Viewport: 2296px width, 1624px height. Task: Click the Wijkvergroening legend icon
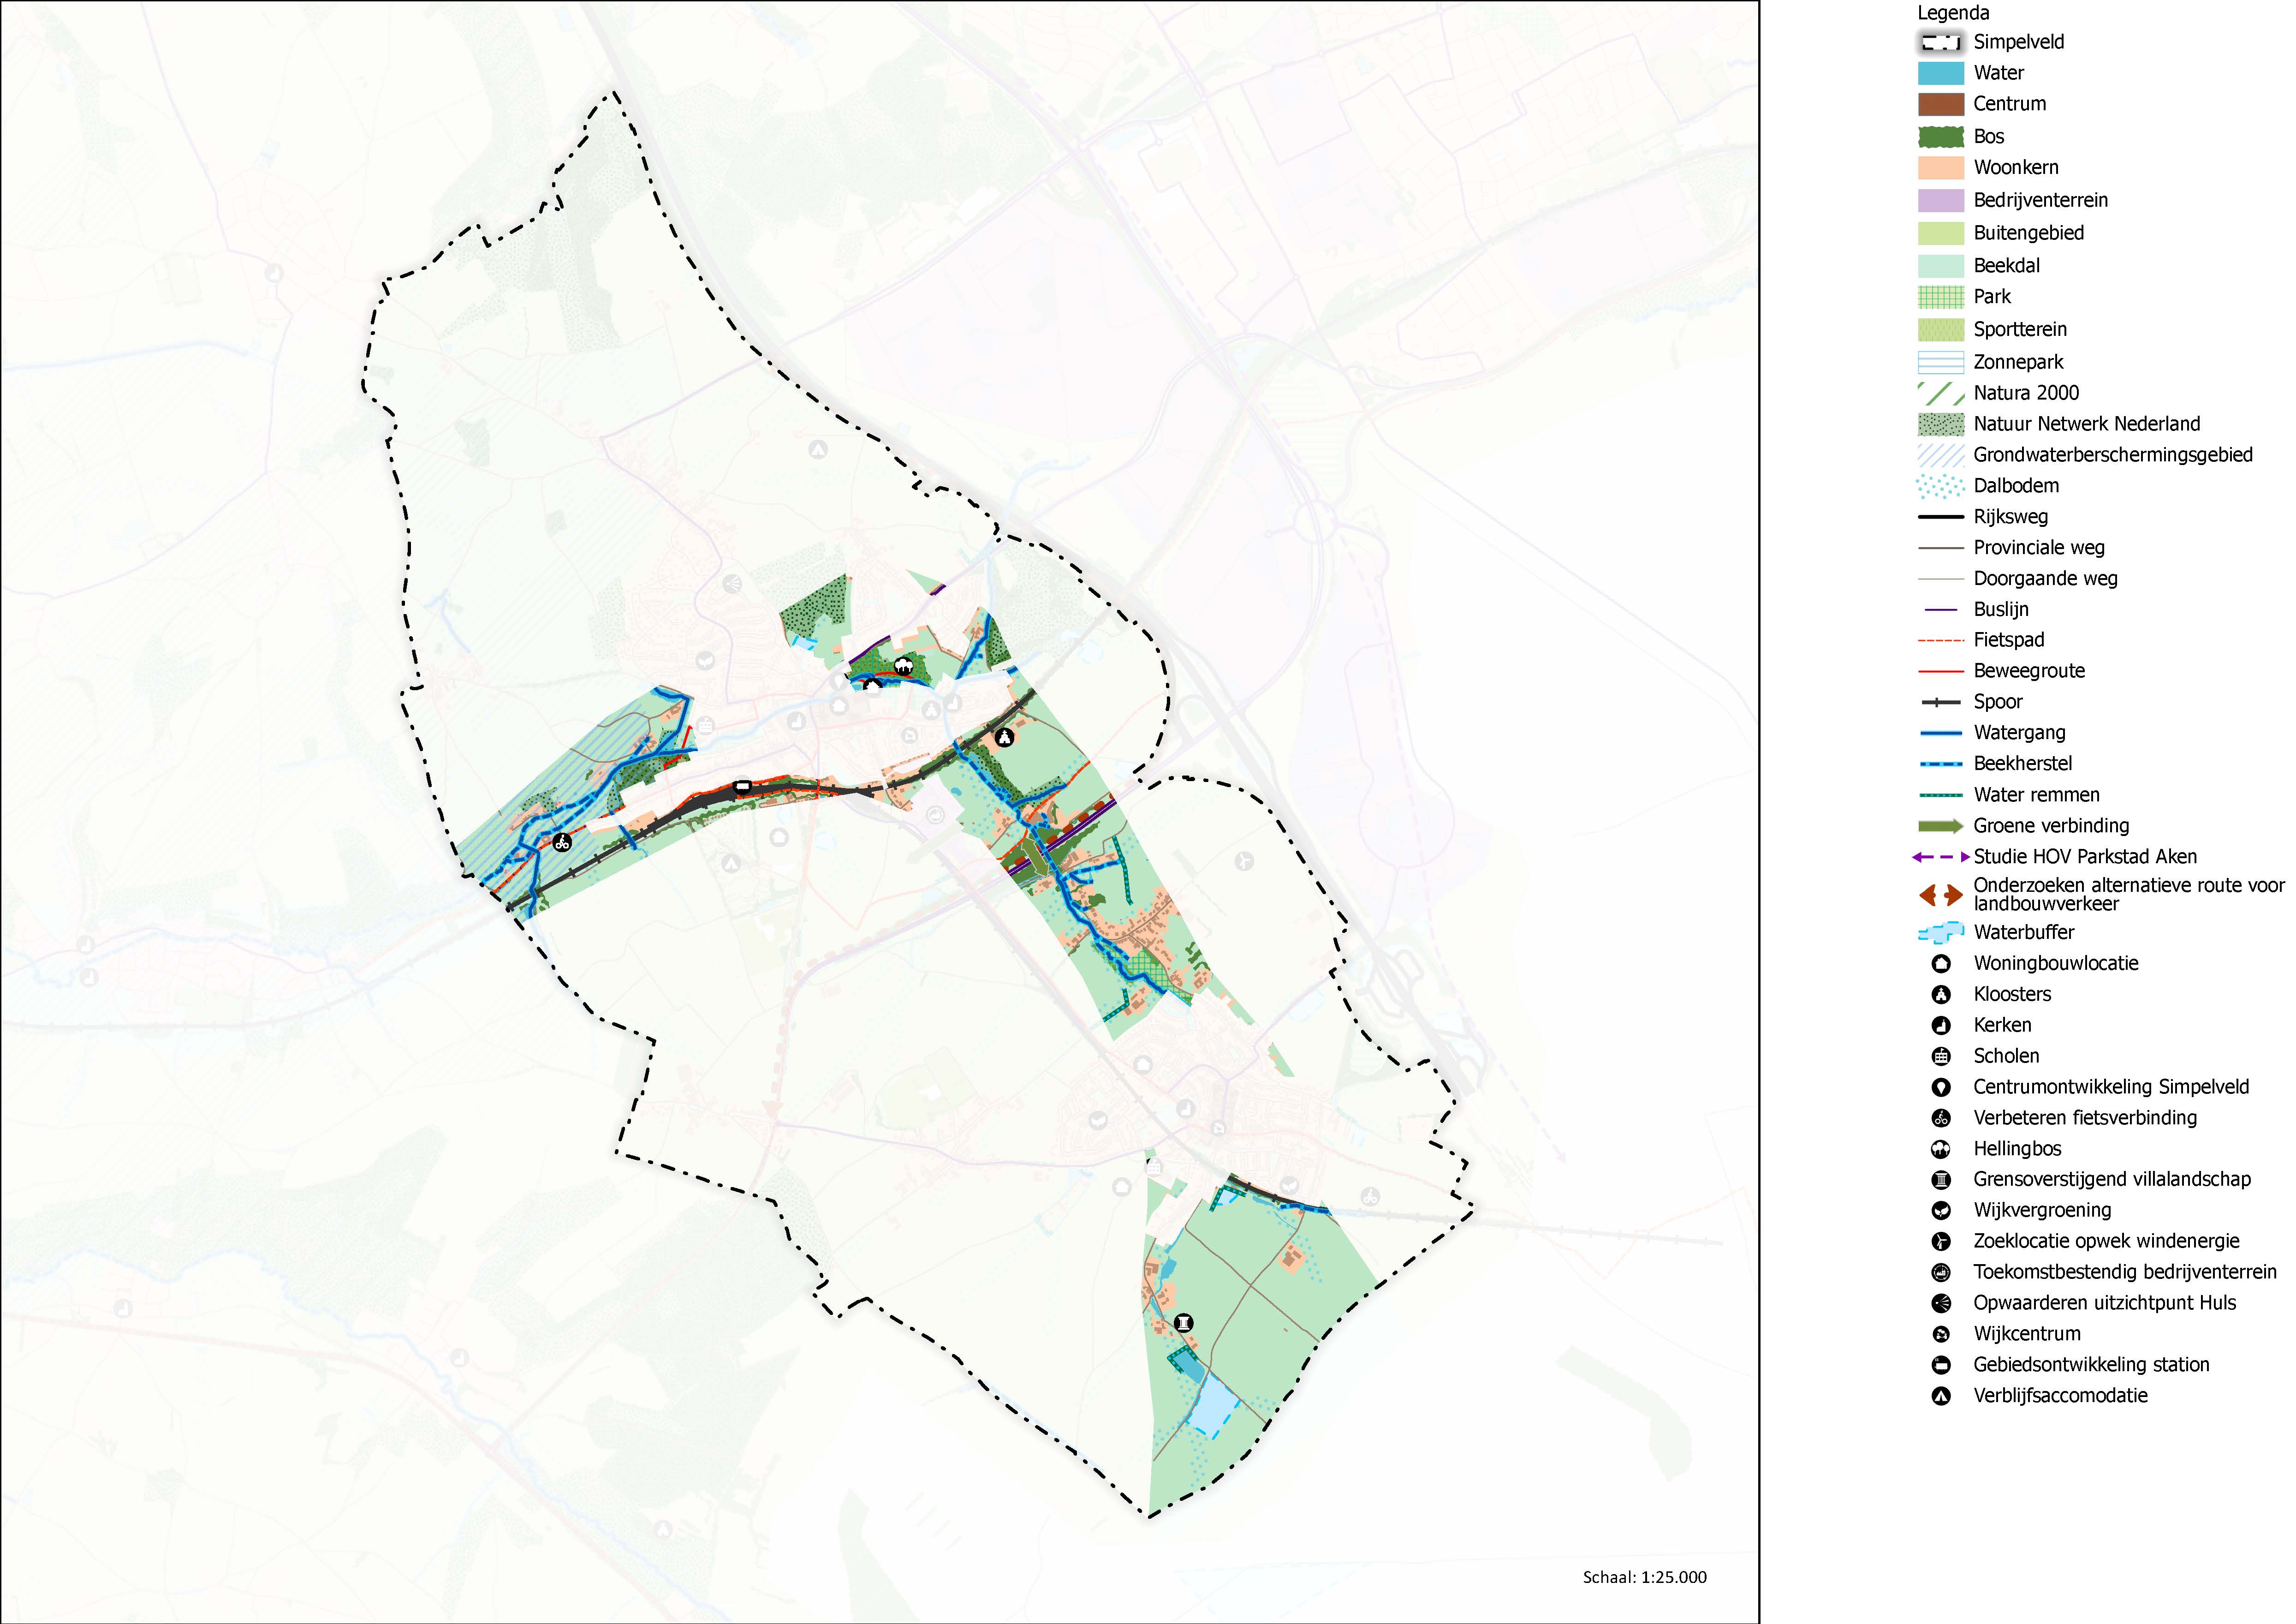pos(1941,1210)
